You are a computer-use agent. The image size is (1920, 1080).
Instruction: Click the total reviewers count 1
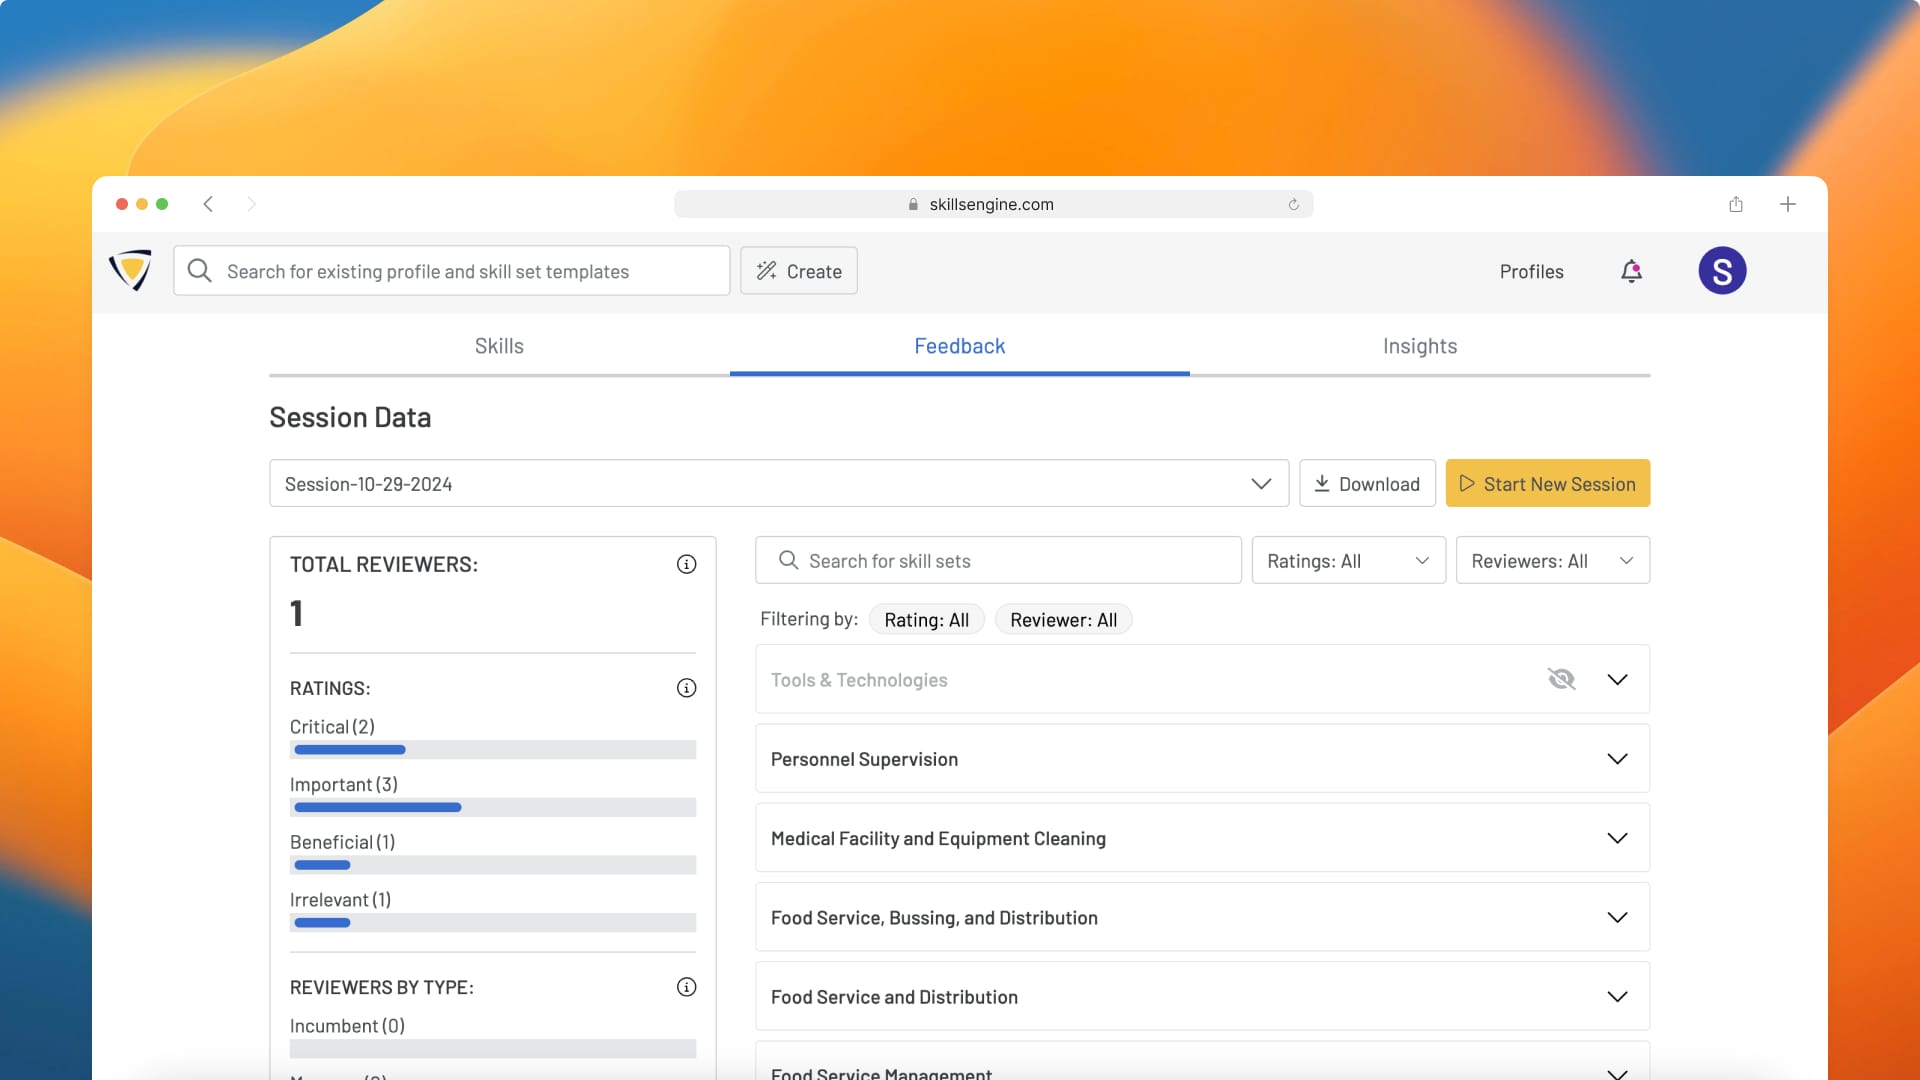[x=296, y=613]
